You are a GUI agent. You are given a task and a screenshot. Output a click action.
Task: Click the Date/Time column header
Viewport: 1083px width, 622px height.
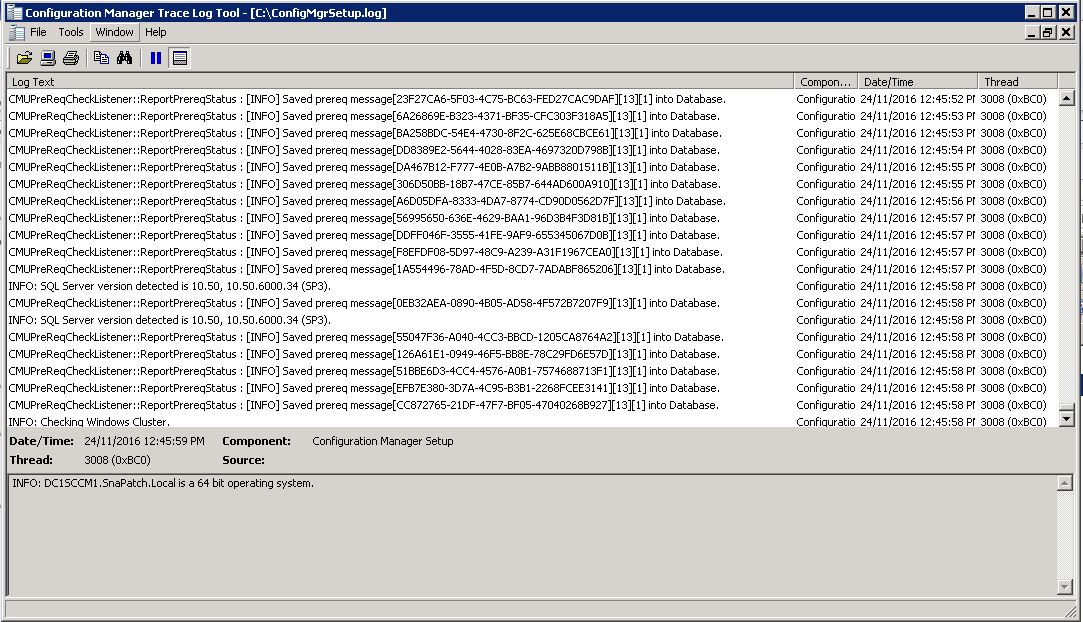[x=917, y=81]
